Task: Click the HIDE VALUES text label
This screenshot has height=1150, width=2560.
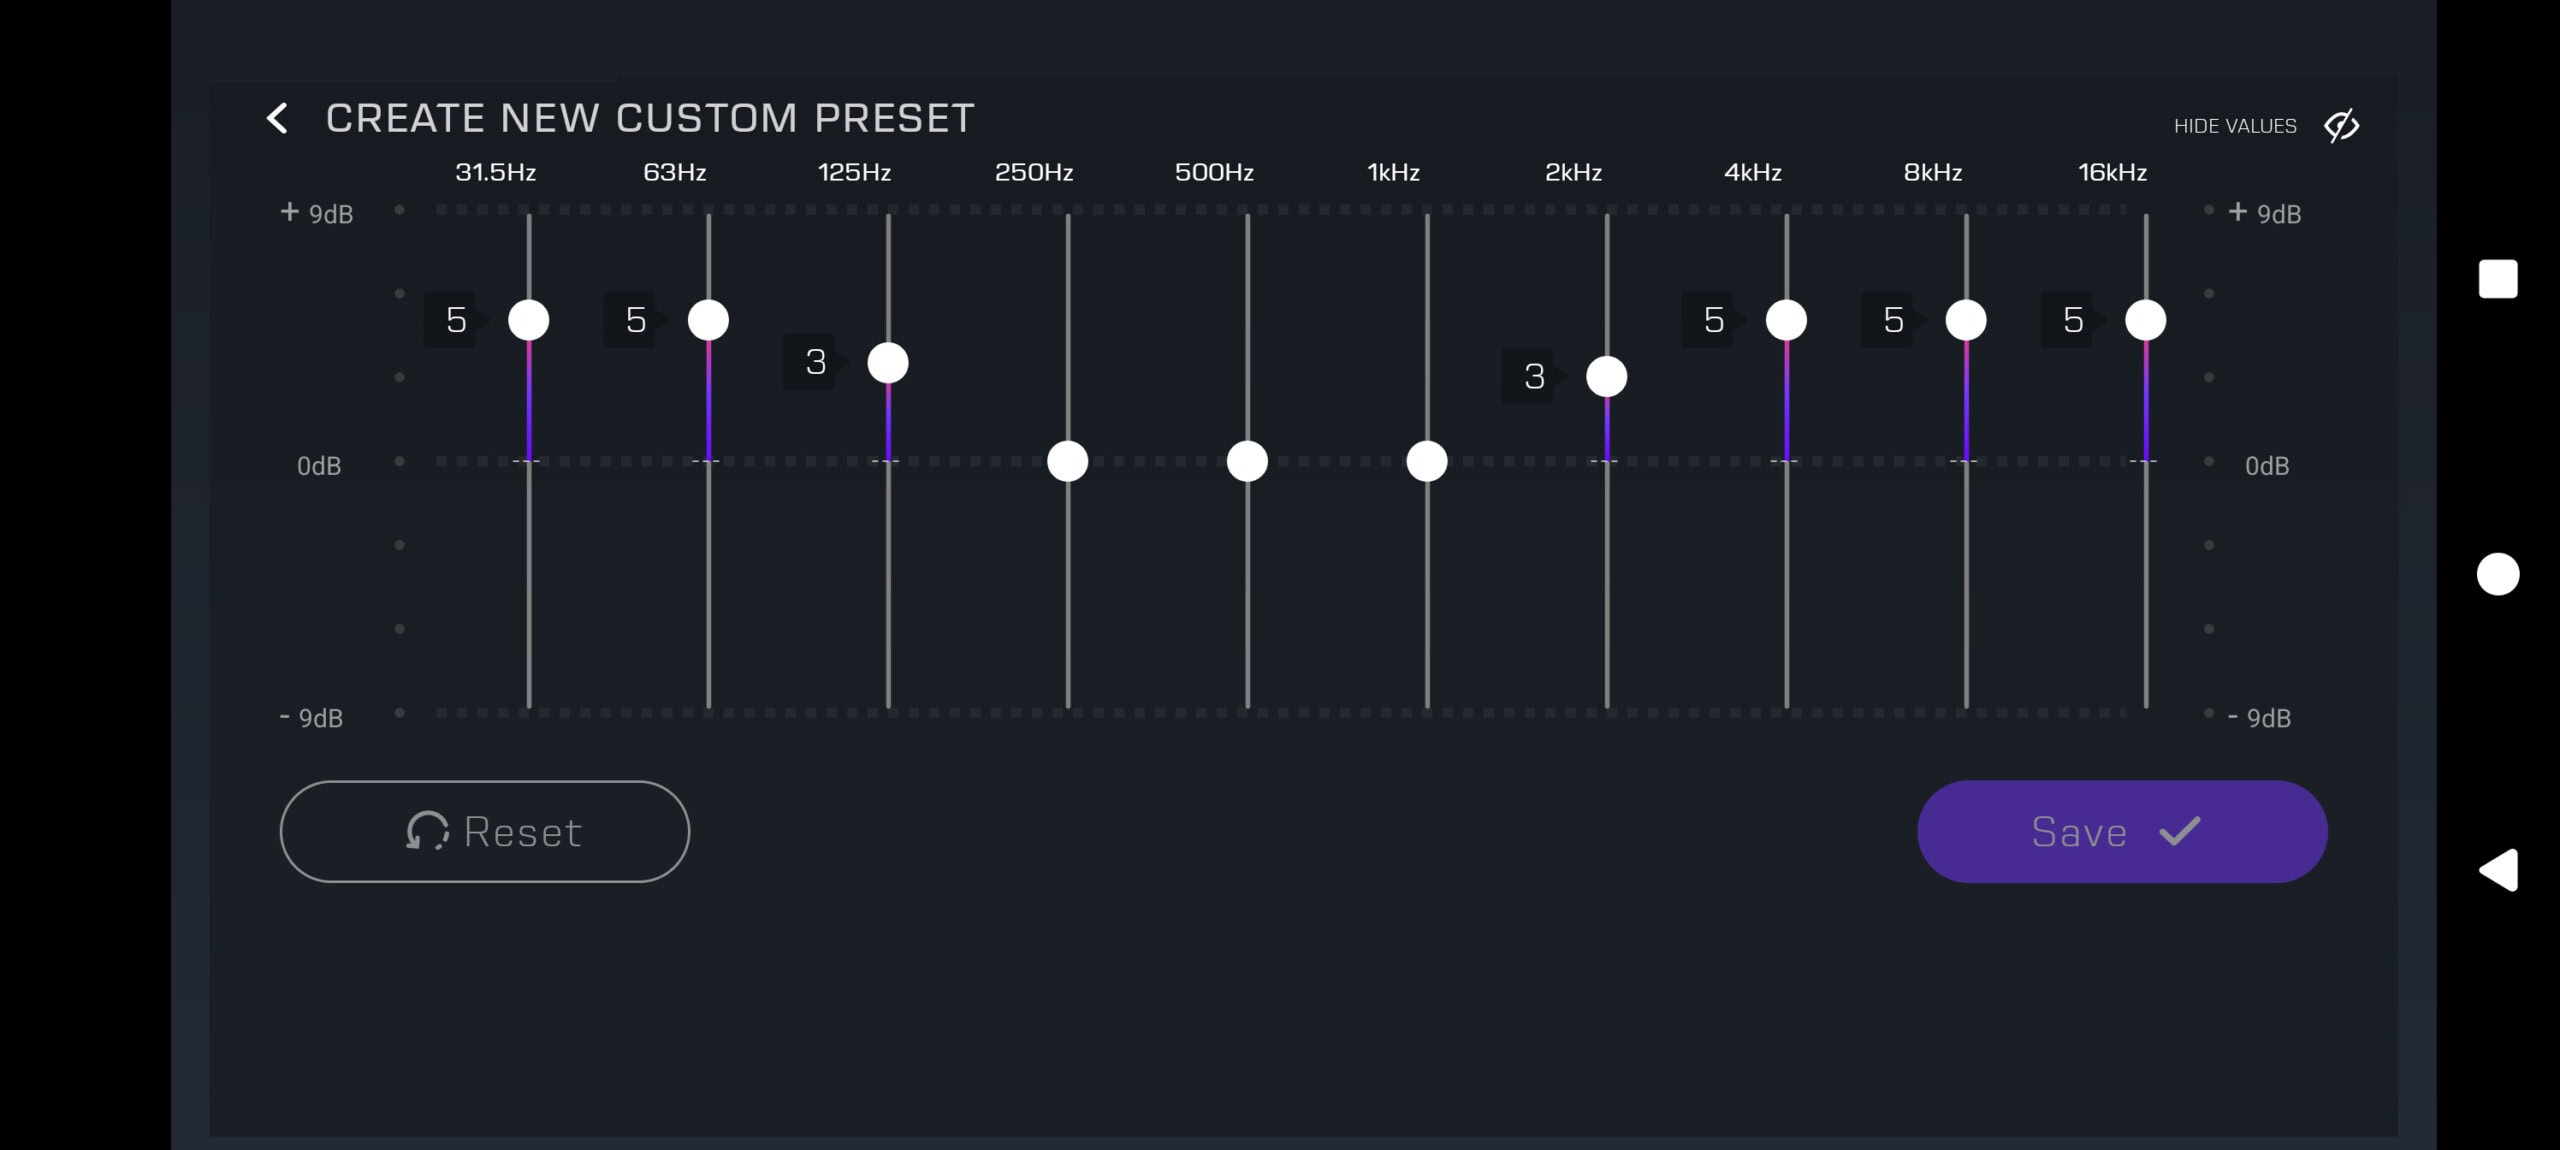Action: point(2235,126)
